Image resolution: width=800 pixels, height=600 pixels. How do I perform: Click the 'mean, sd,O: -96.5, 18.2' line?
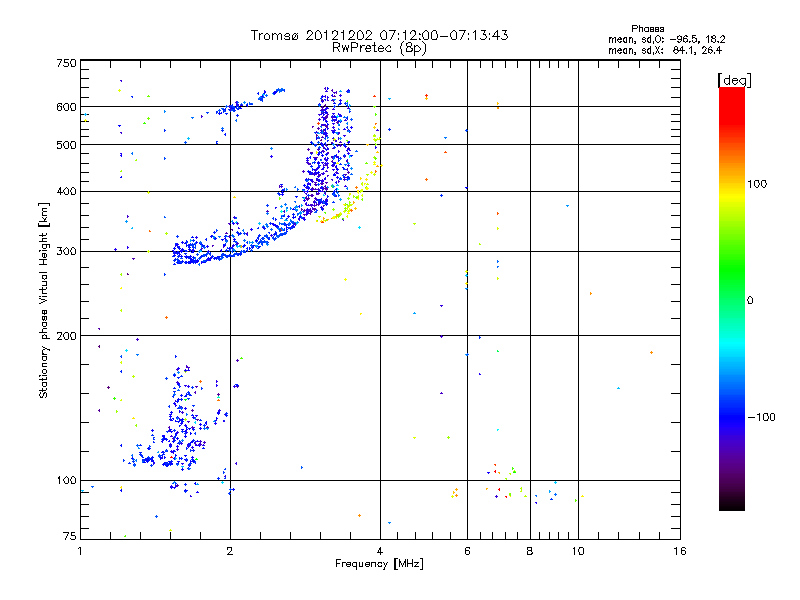coord(666,39)
